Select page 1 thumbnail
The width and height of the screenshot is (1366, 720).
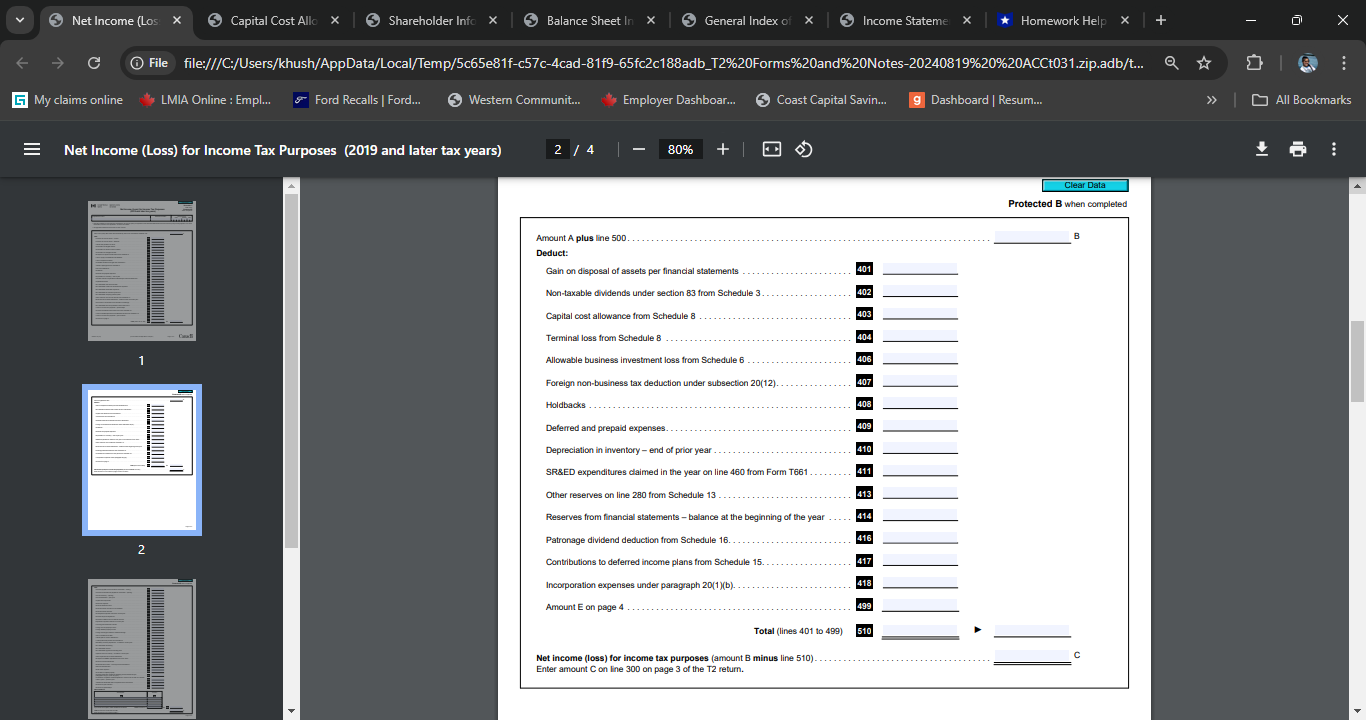click(x=142, y=271)
